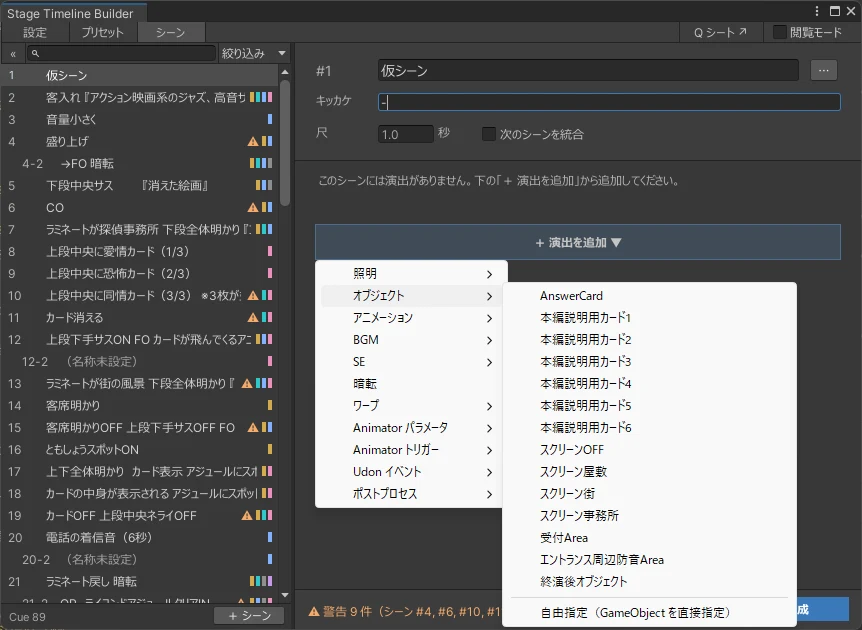Toggle the 閲覧モード checkbox
The image size is (862, 630).
[x=779, y=32]
